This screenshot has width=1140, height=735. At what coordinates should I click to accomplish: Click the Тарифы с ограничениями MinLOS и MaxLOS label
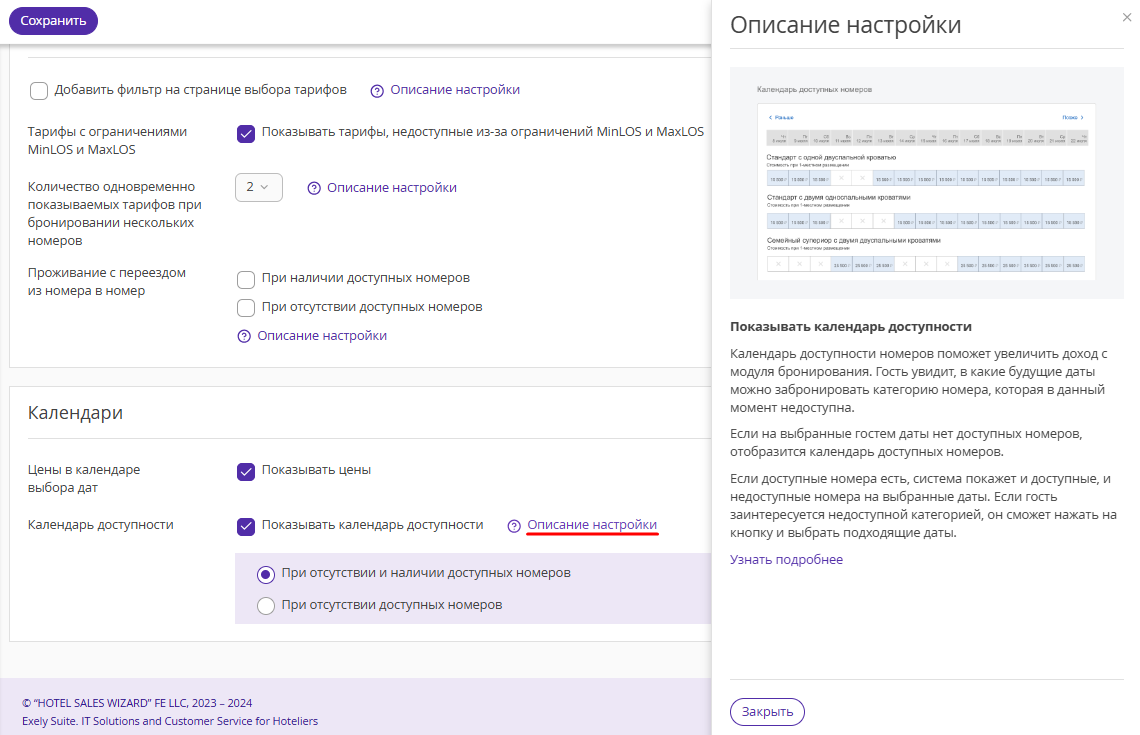tap(108, 140)
